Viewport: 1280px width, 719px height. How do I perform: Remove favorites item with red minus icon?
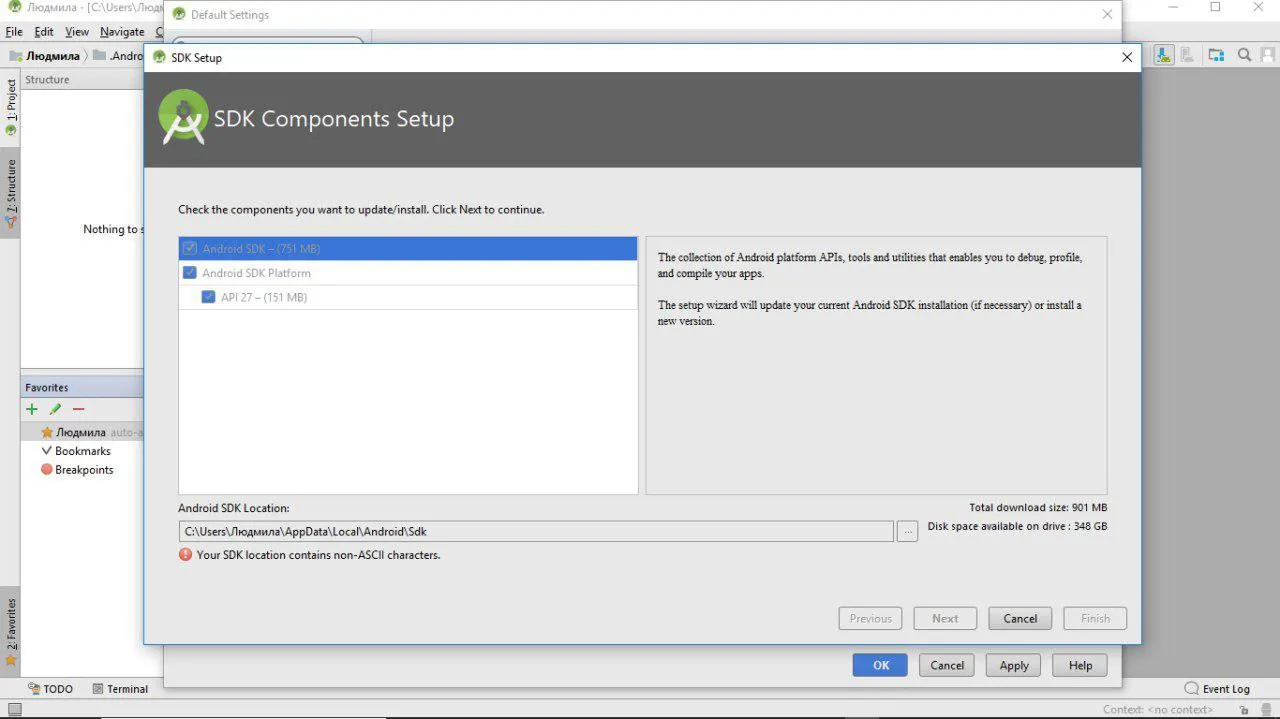pos(78,409)
